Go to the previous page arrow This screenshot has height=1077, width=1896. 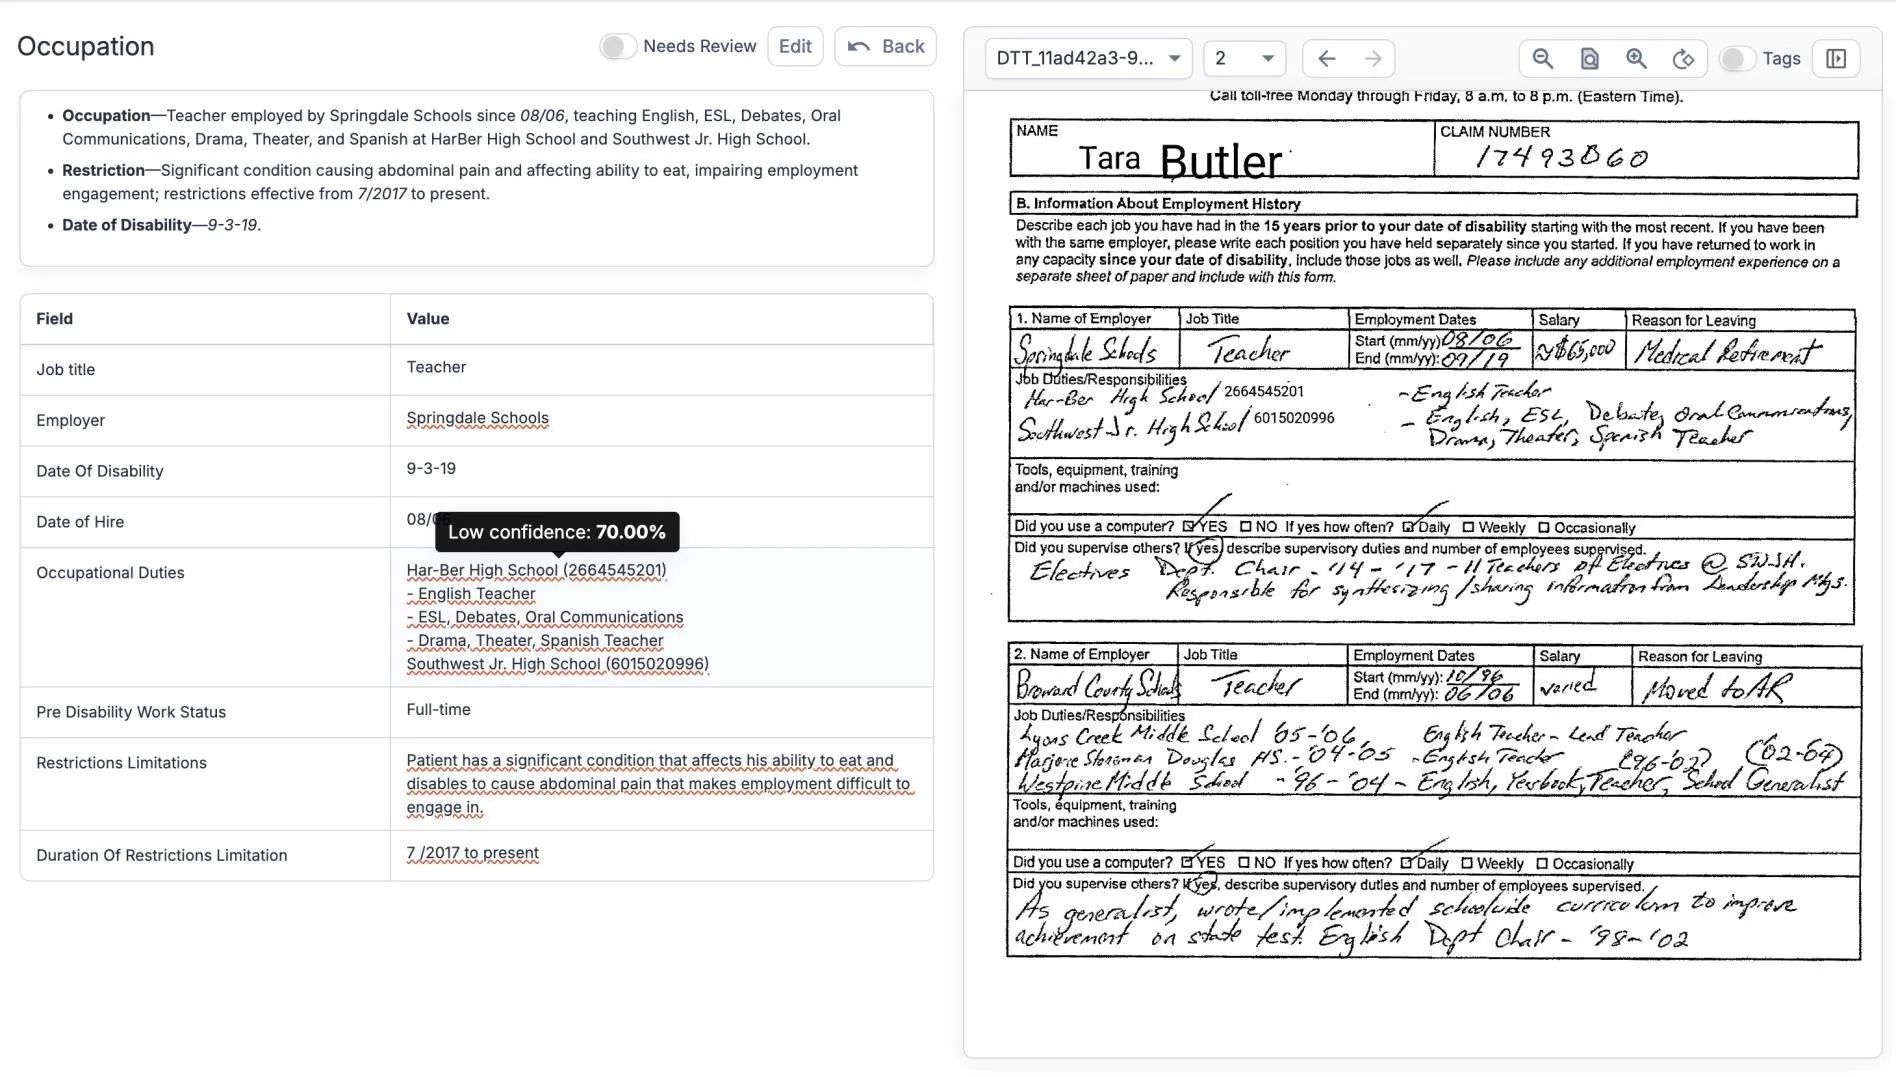[1326, 59]
